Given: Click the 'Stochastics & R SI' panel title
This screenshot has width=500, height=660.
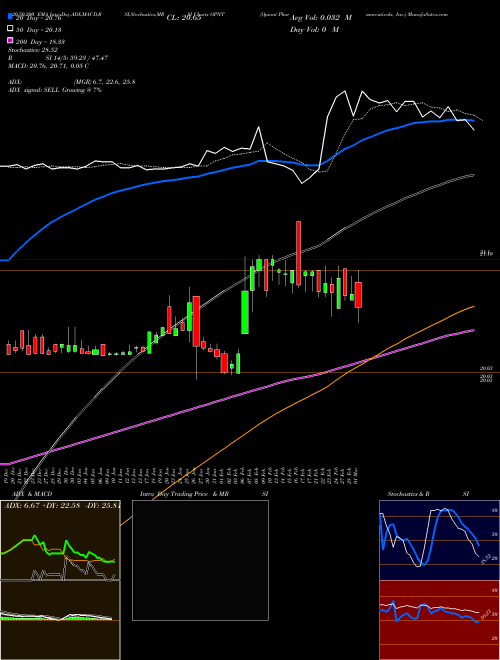Looking at the screenshot, I should point(428,494).
